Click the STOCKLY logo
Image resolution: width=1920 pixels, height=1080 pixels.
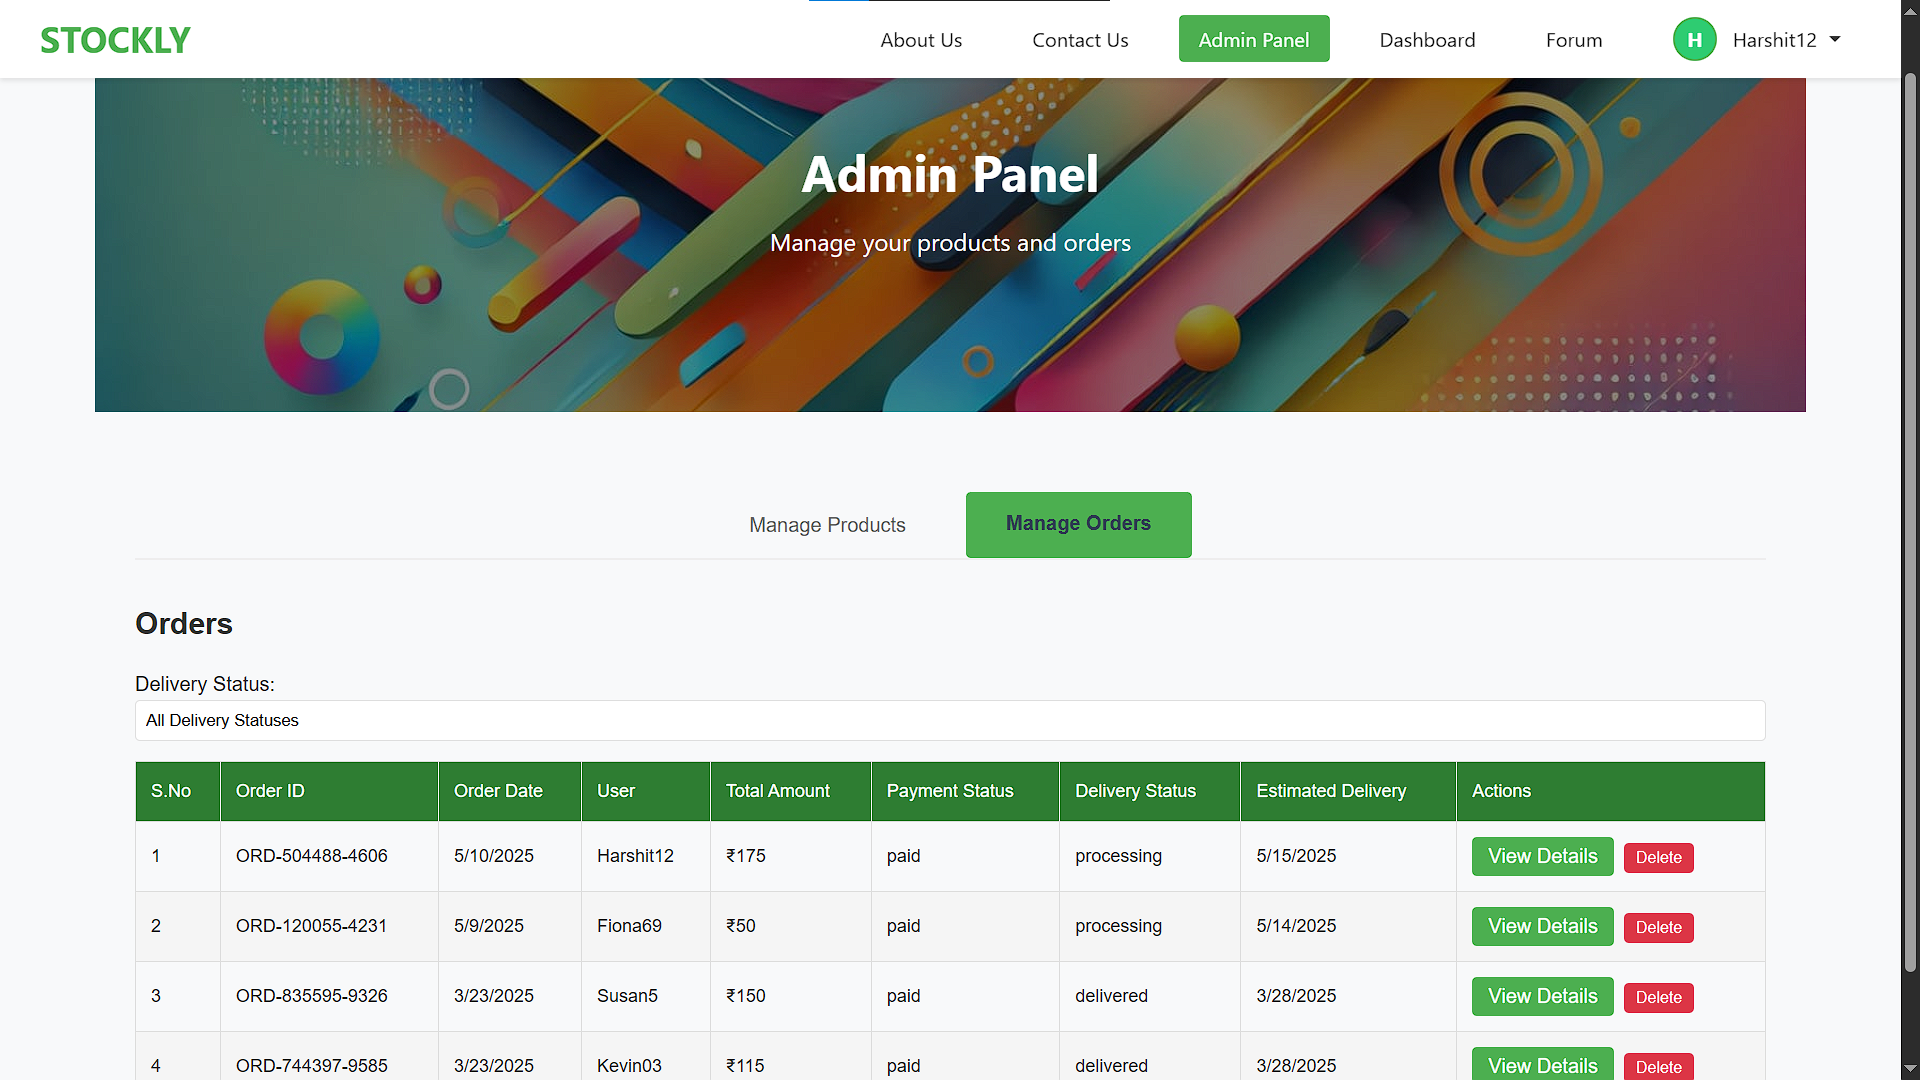point(115,40)
